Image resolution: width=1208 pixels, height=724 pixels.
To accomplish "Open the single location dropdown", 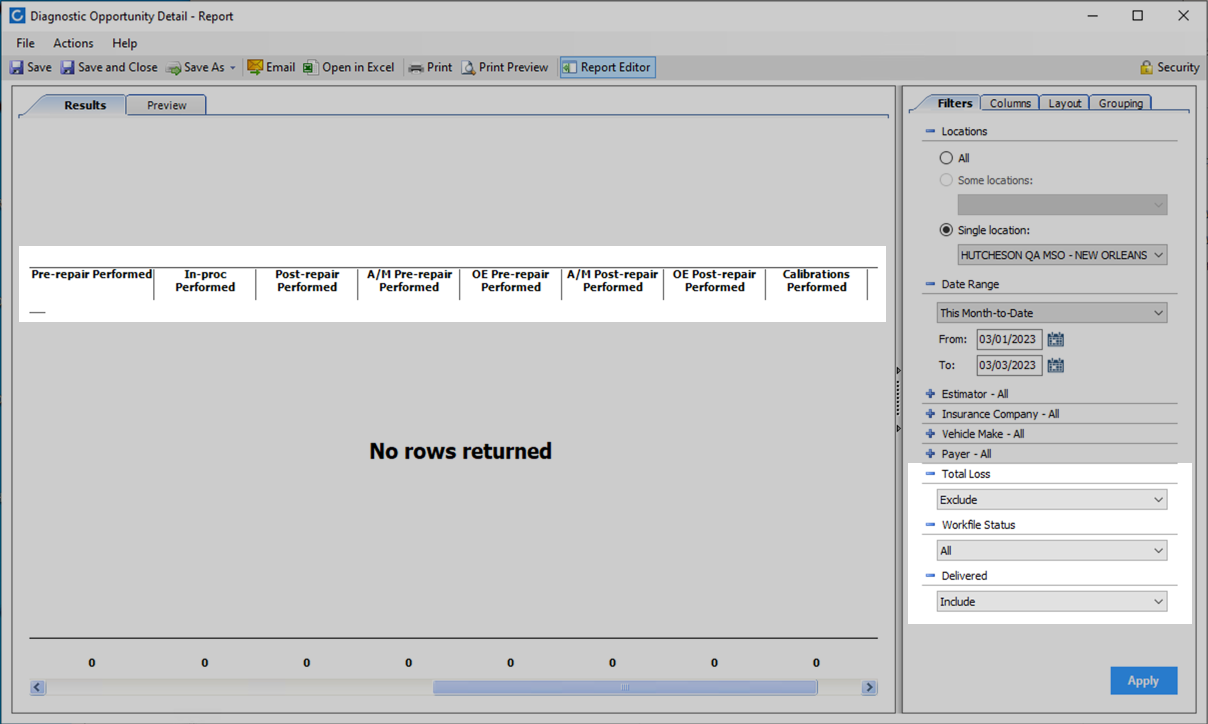I will point(1062,255).
